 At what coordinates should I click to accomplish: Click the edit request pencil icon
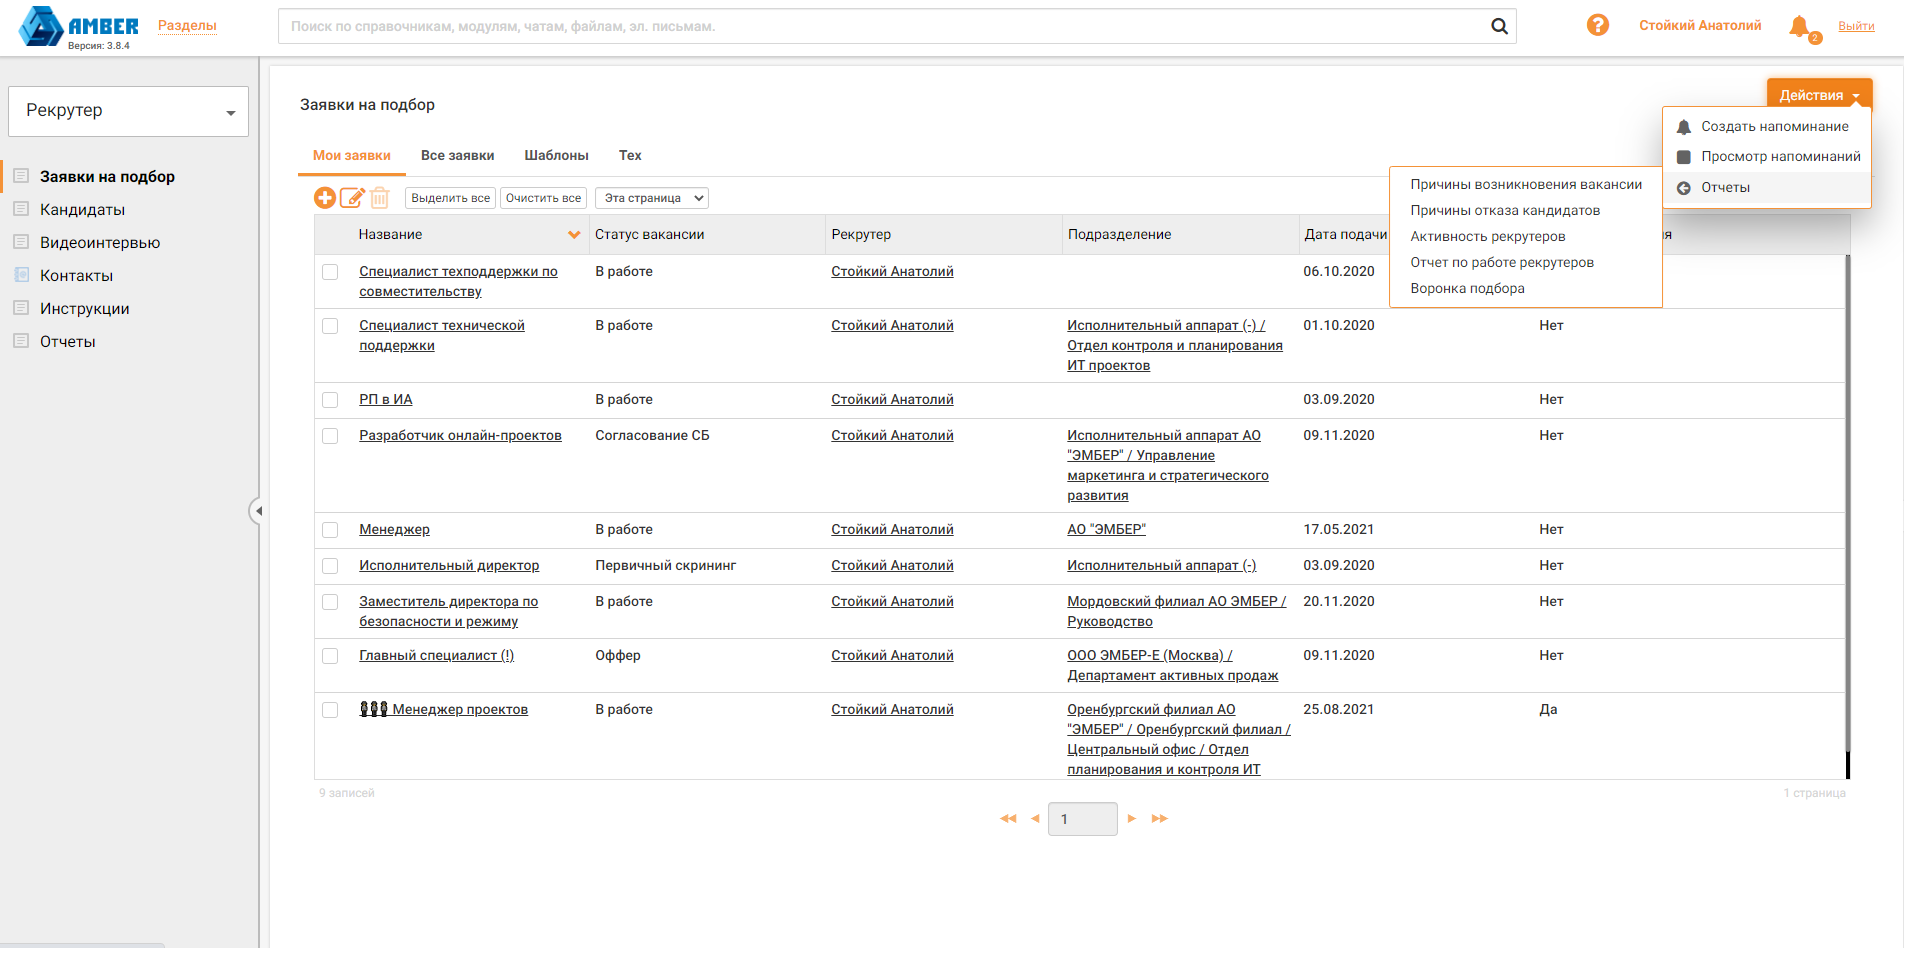point(352,198)
